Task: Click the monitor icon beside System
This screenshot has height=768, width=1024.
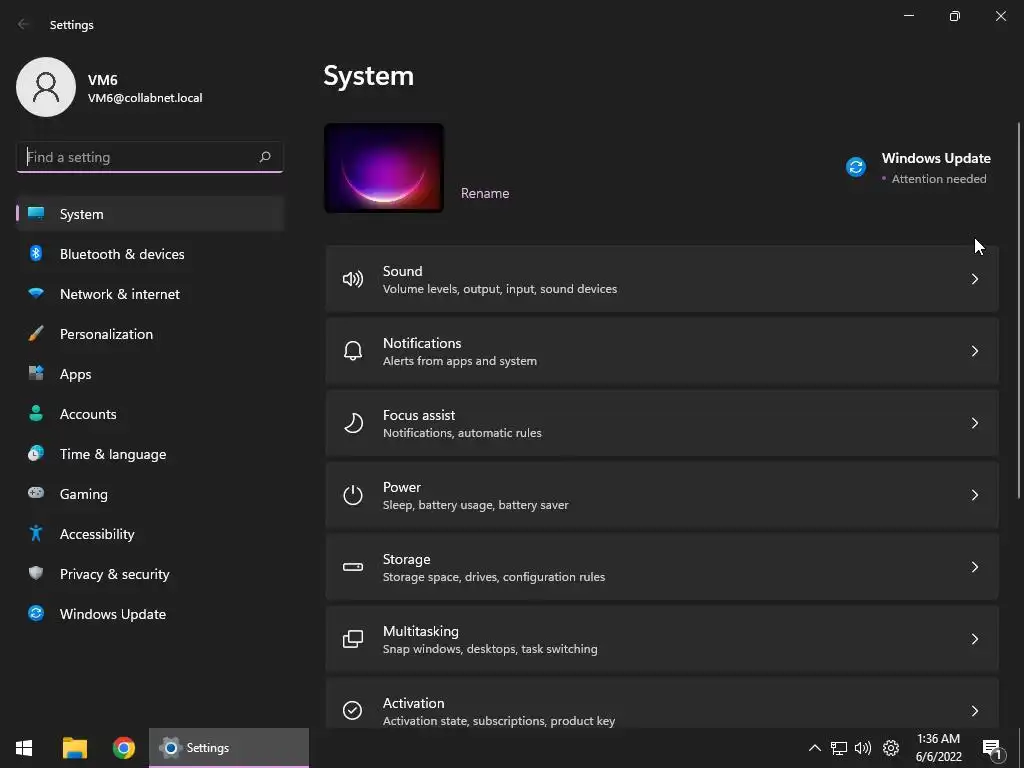Action: point(36,214)
